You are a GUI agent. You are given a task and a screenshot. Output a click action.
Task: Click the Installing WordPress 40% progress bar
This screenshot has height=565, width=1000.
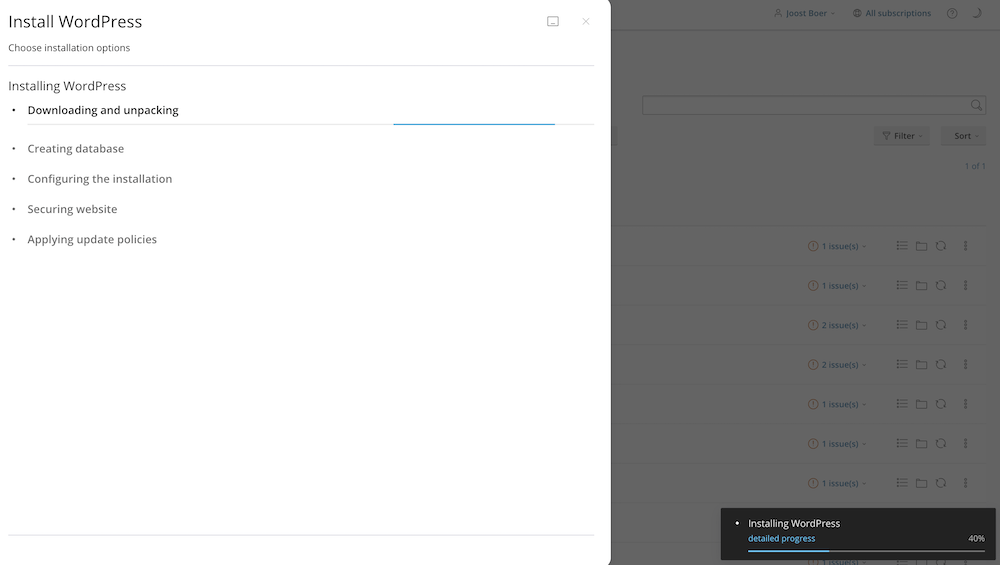866,550
